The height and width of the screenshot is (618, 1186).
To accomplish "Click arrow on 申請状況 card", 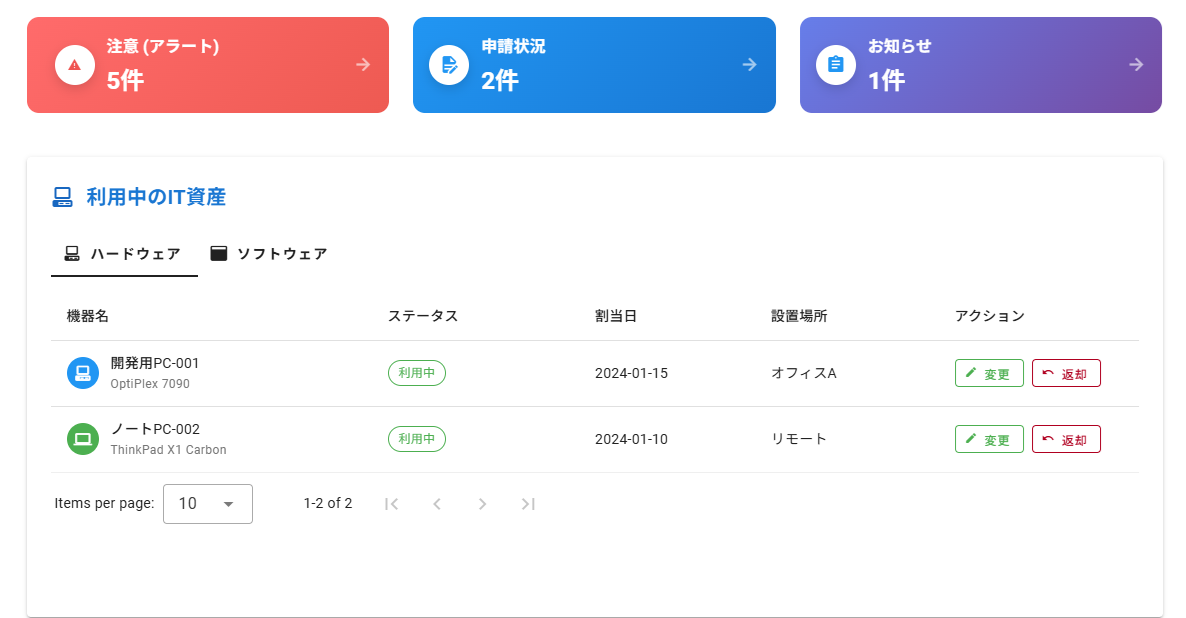I will click(750, 65).
